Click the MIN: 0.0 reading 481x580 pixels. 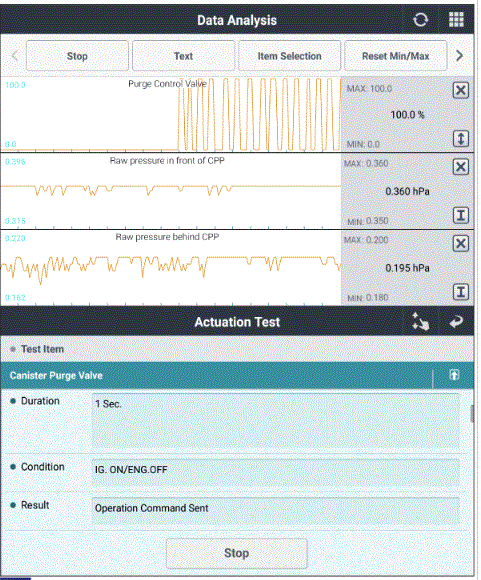tap(363, 144)
